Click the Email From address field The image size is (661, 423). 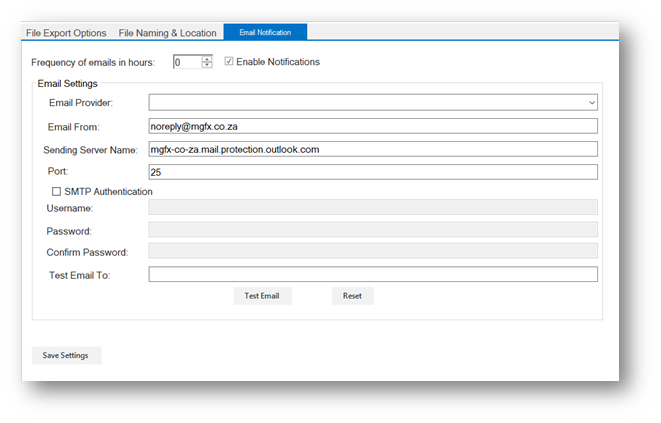(x=372, y=126)
